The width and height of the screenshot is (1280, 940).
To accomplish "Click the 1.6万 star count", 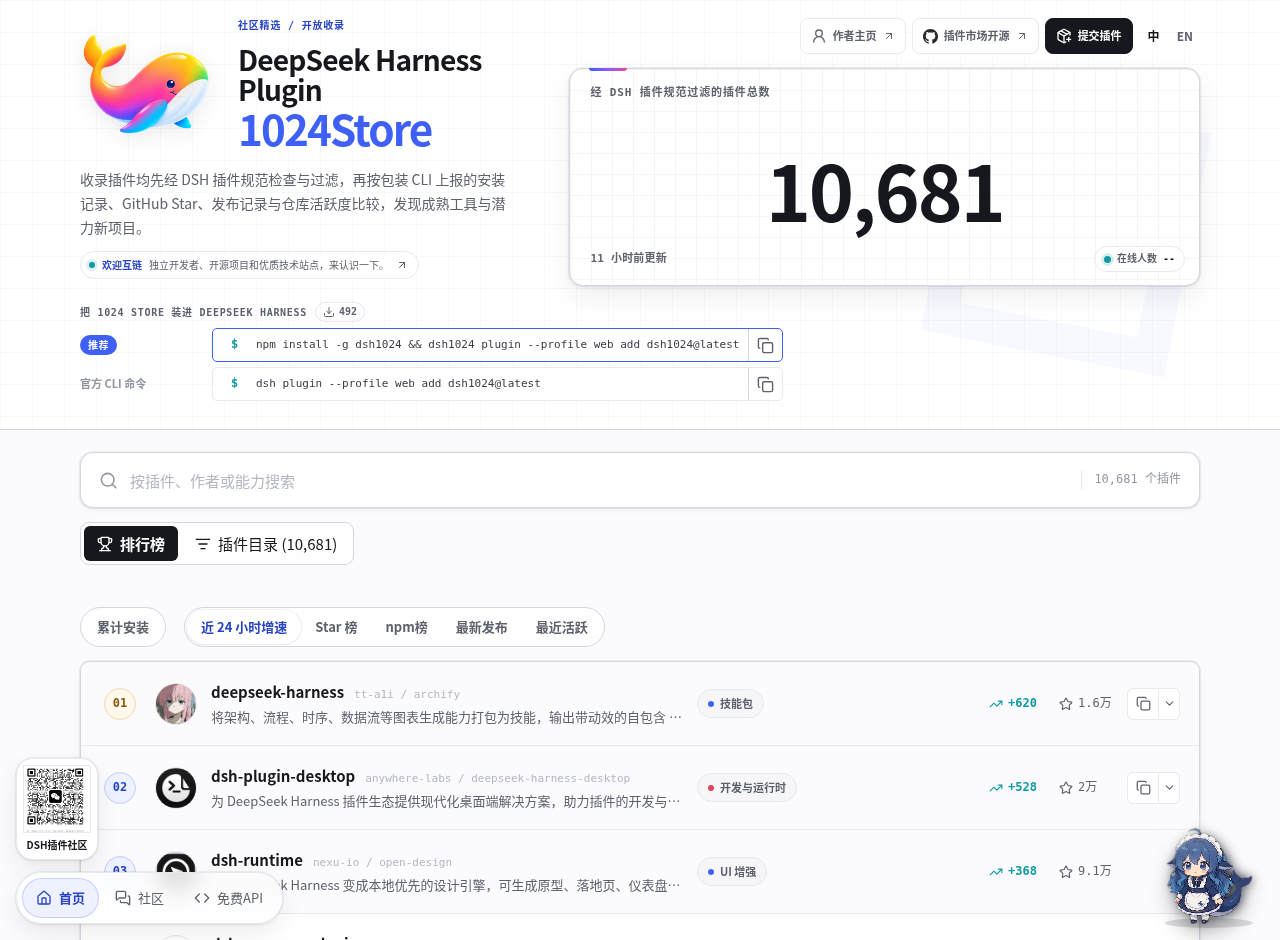I will click(x=1085, y=703).
